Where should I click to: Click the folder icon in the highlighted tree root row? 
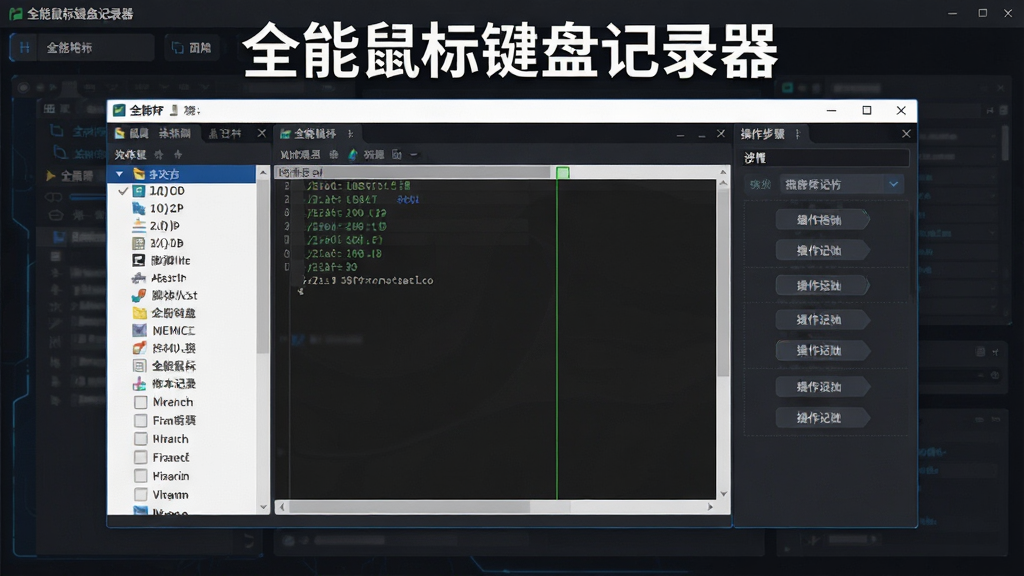pos(139,174)
